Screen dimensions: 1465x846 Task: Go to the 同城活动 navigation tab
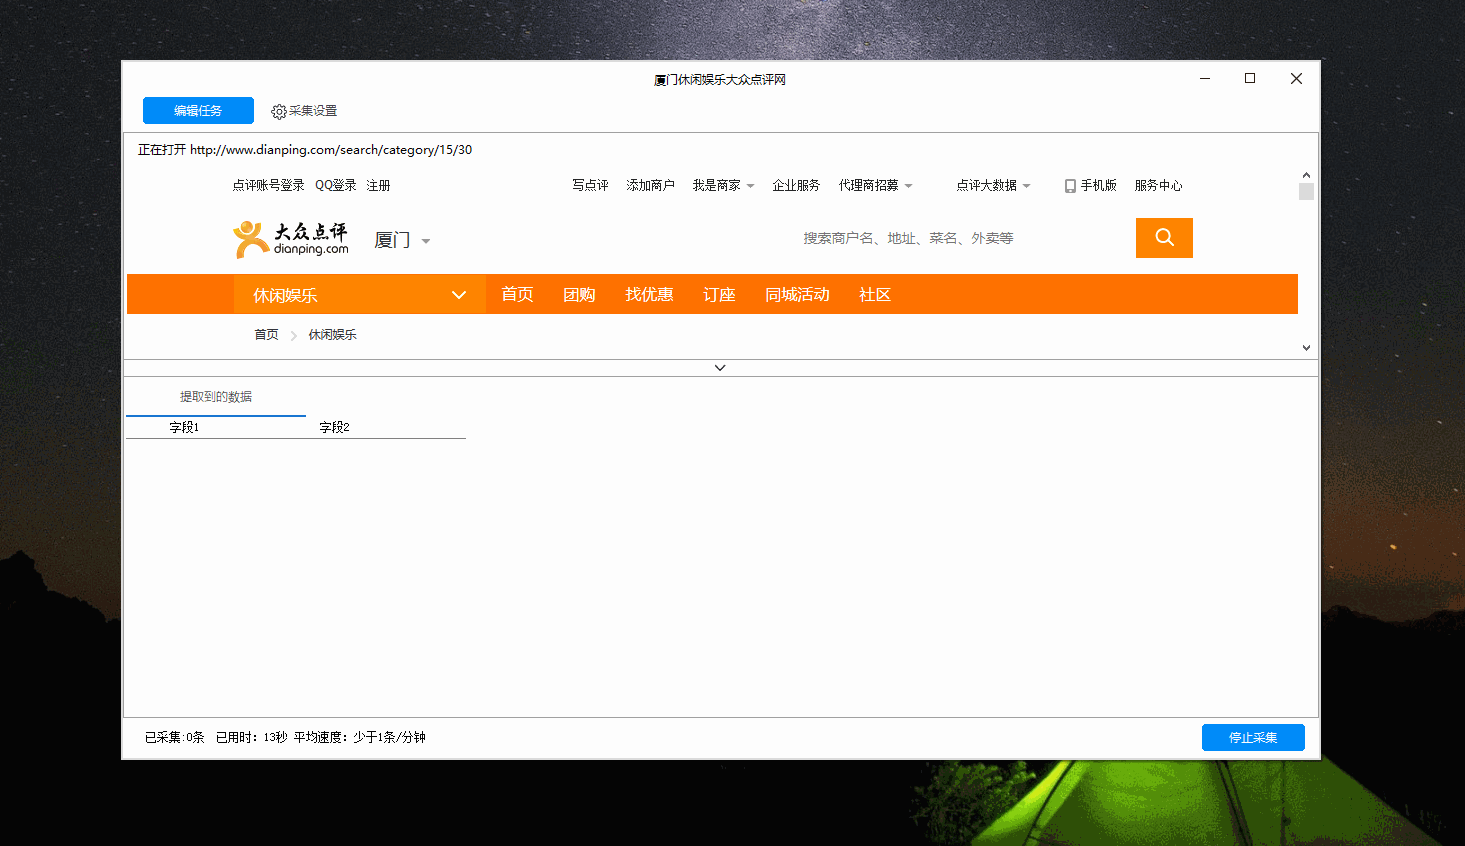tap(797, 295)
